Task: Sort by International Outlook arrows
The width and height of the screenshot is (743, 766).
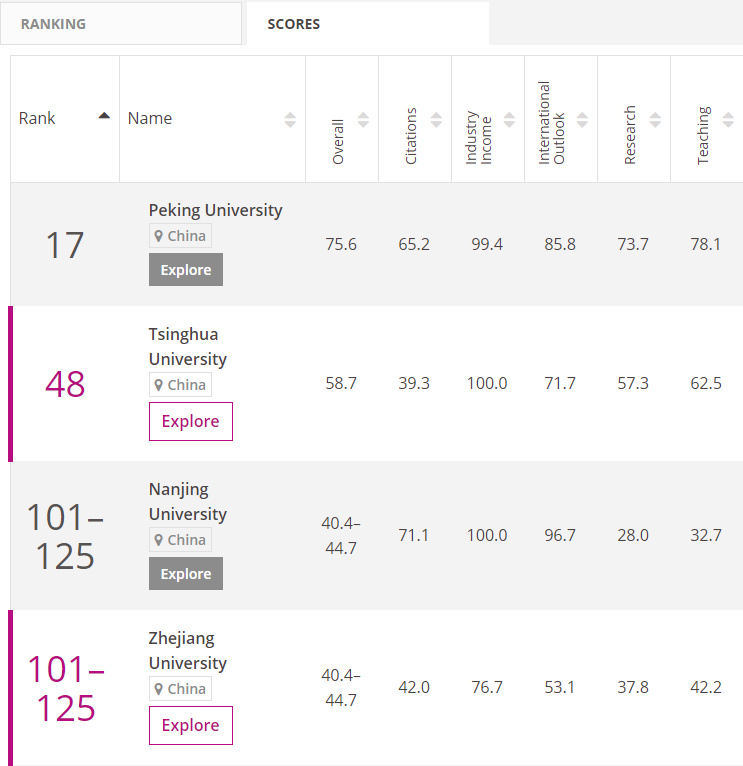Action: tap(582, 119)
